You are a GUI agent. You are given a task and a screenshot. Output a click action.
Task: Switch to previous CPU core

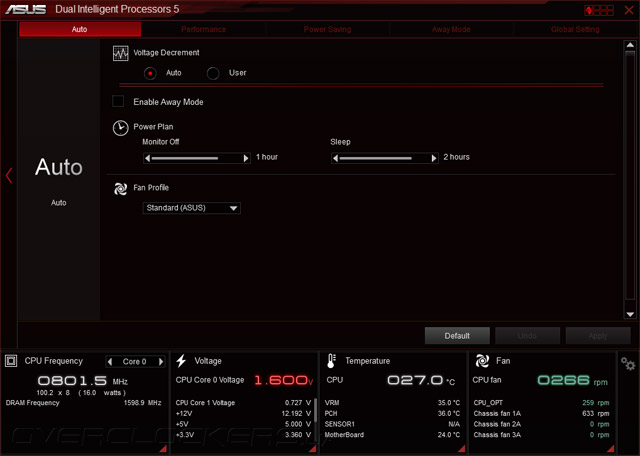(110, 361)
